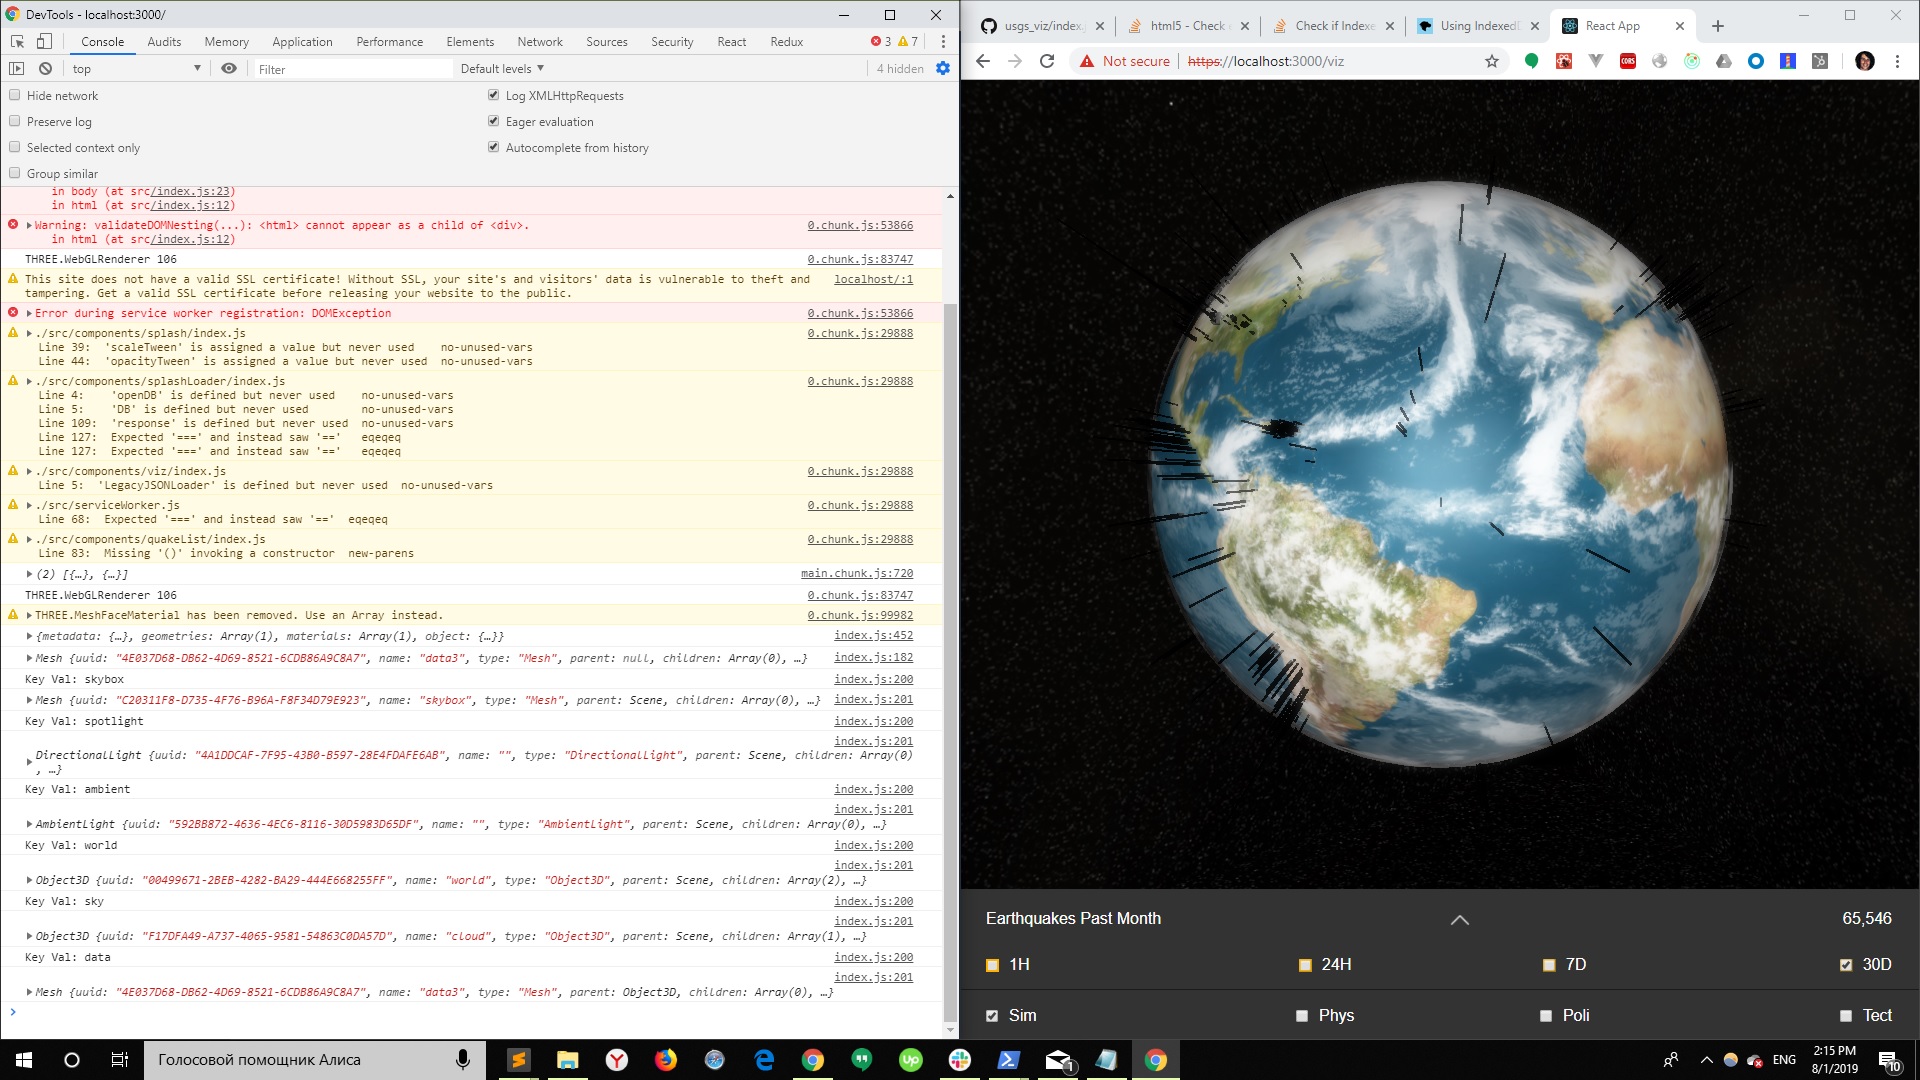Viewport: 1920px width, 1080px height.
Task: Click the clear console icon
Action: (x=45, y=68)
